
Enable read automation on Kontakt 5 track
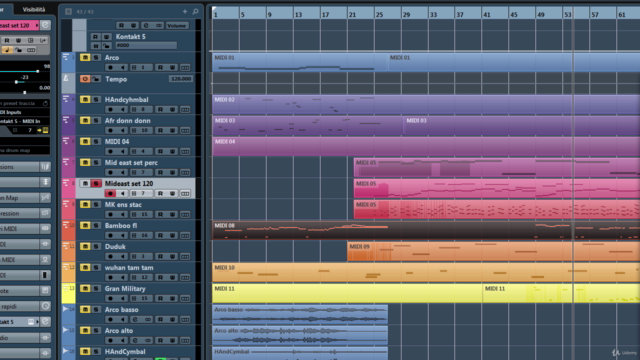click(95, 36)
